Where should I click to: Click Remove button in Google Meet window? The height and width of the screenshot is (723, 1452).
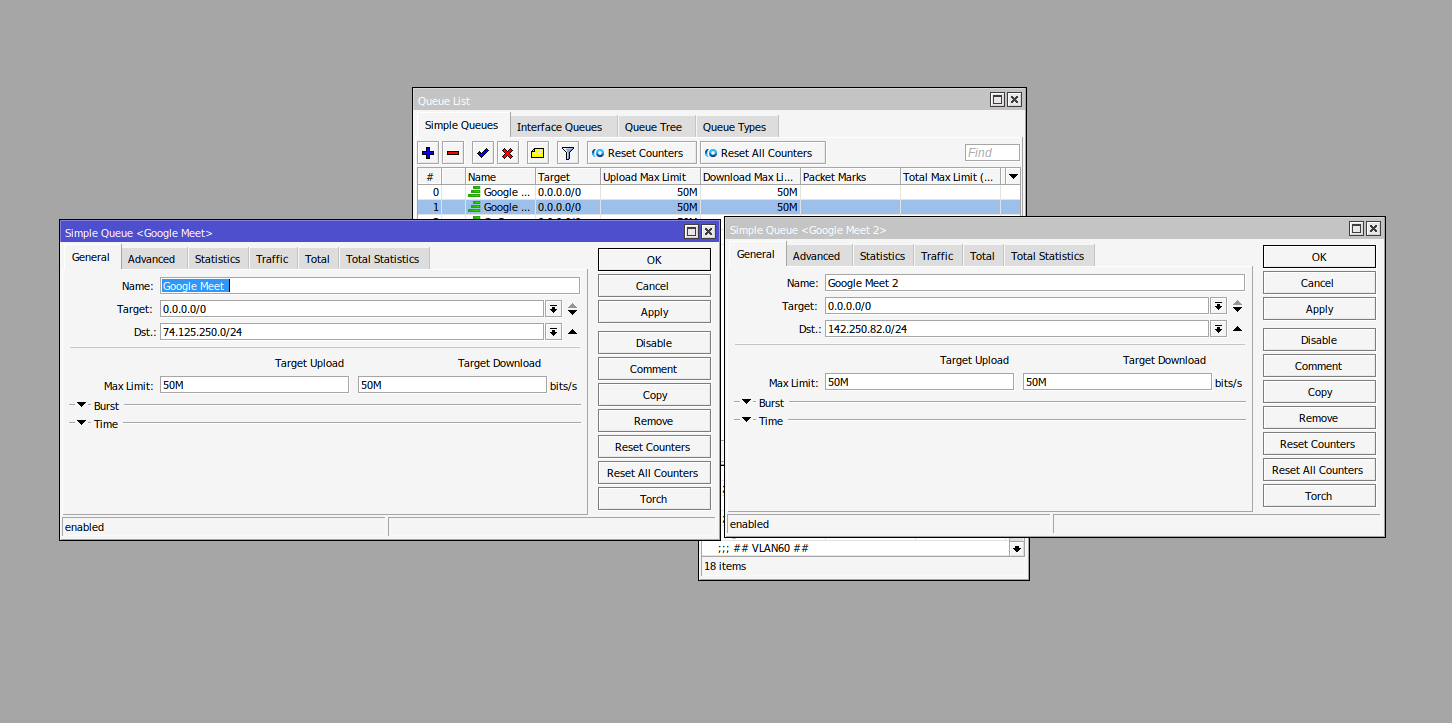pos(654,421)
